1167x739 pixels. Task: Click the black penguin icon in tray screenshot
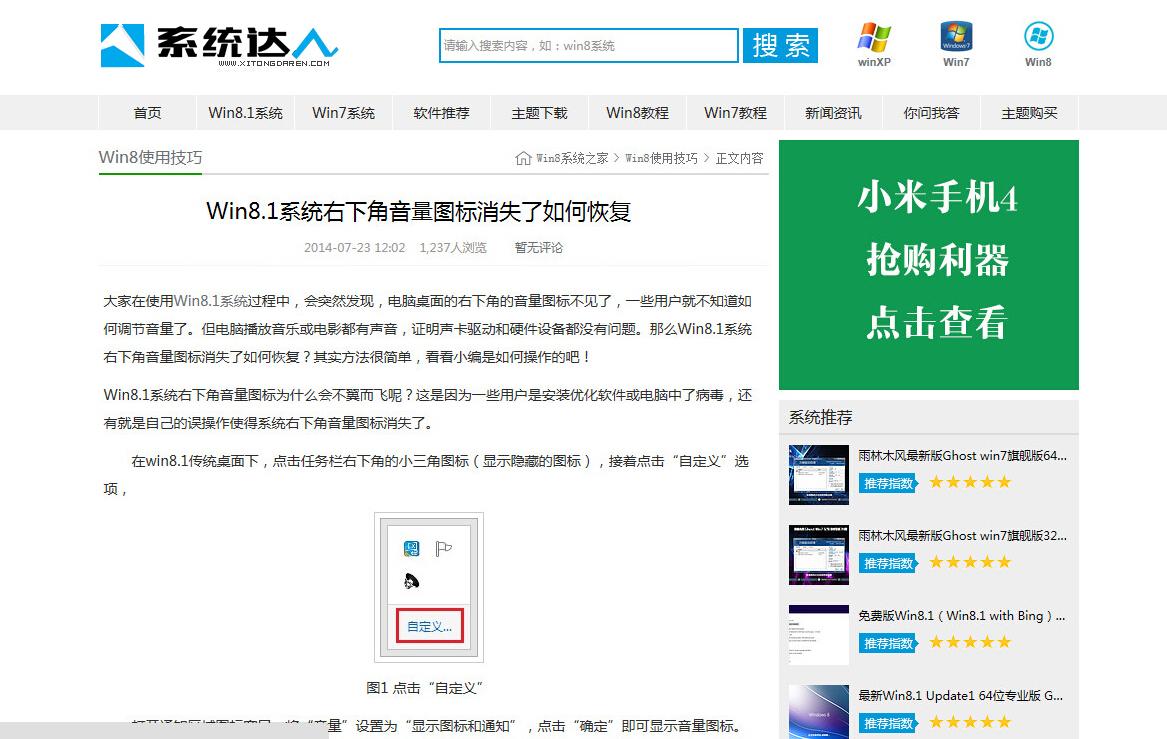pos(411,580)
